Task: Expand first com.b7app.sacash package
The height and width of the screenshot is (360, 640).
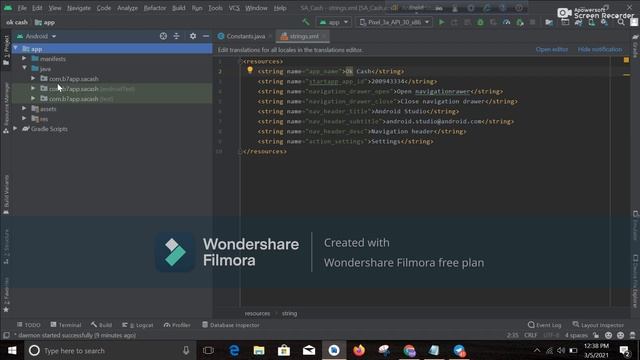Action: tap(33, 78)
